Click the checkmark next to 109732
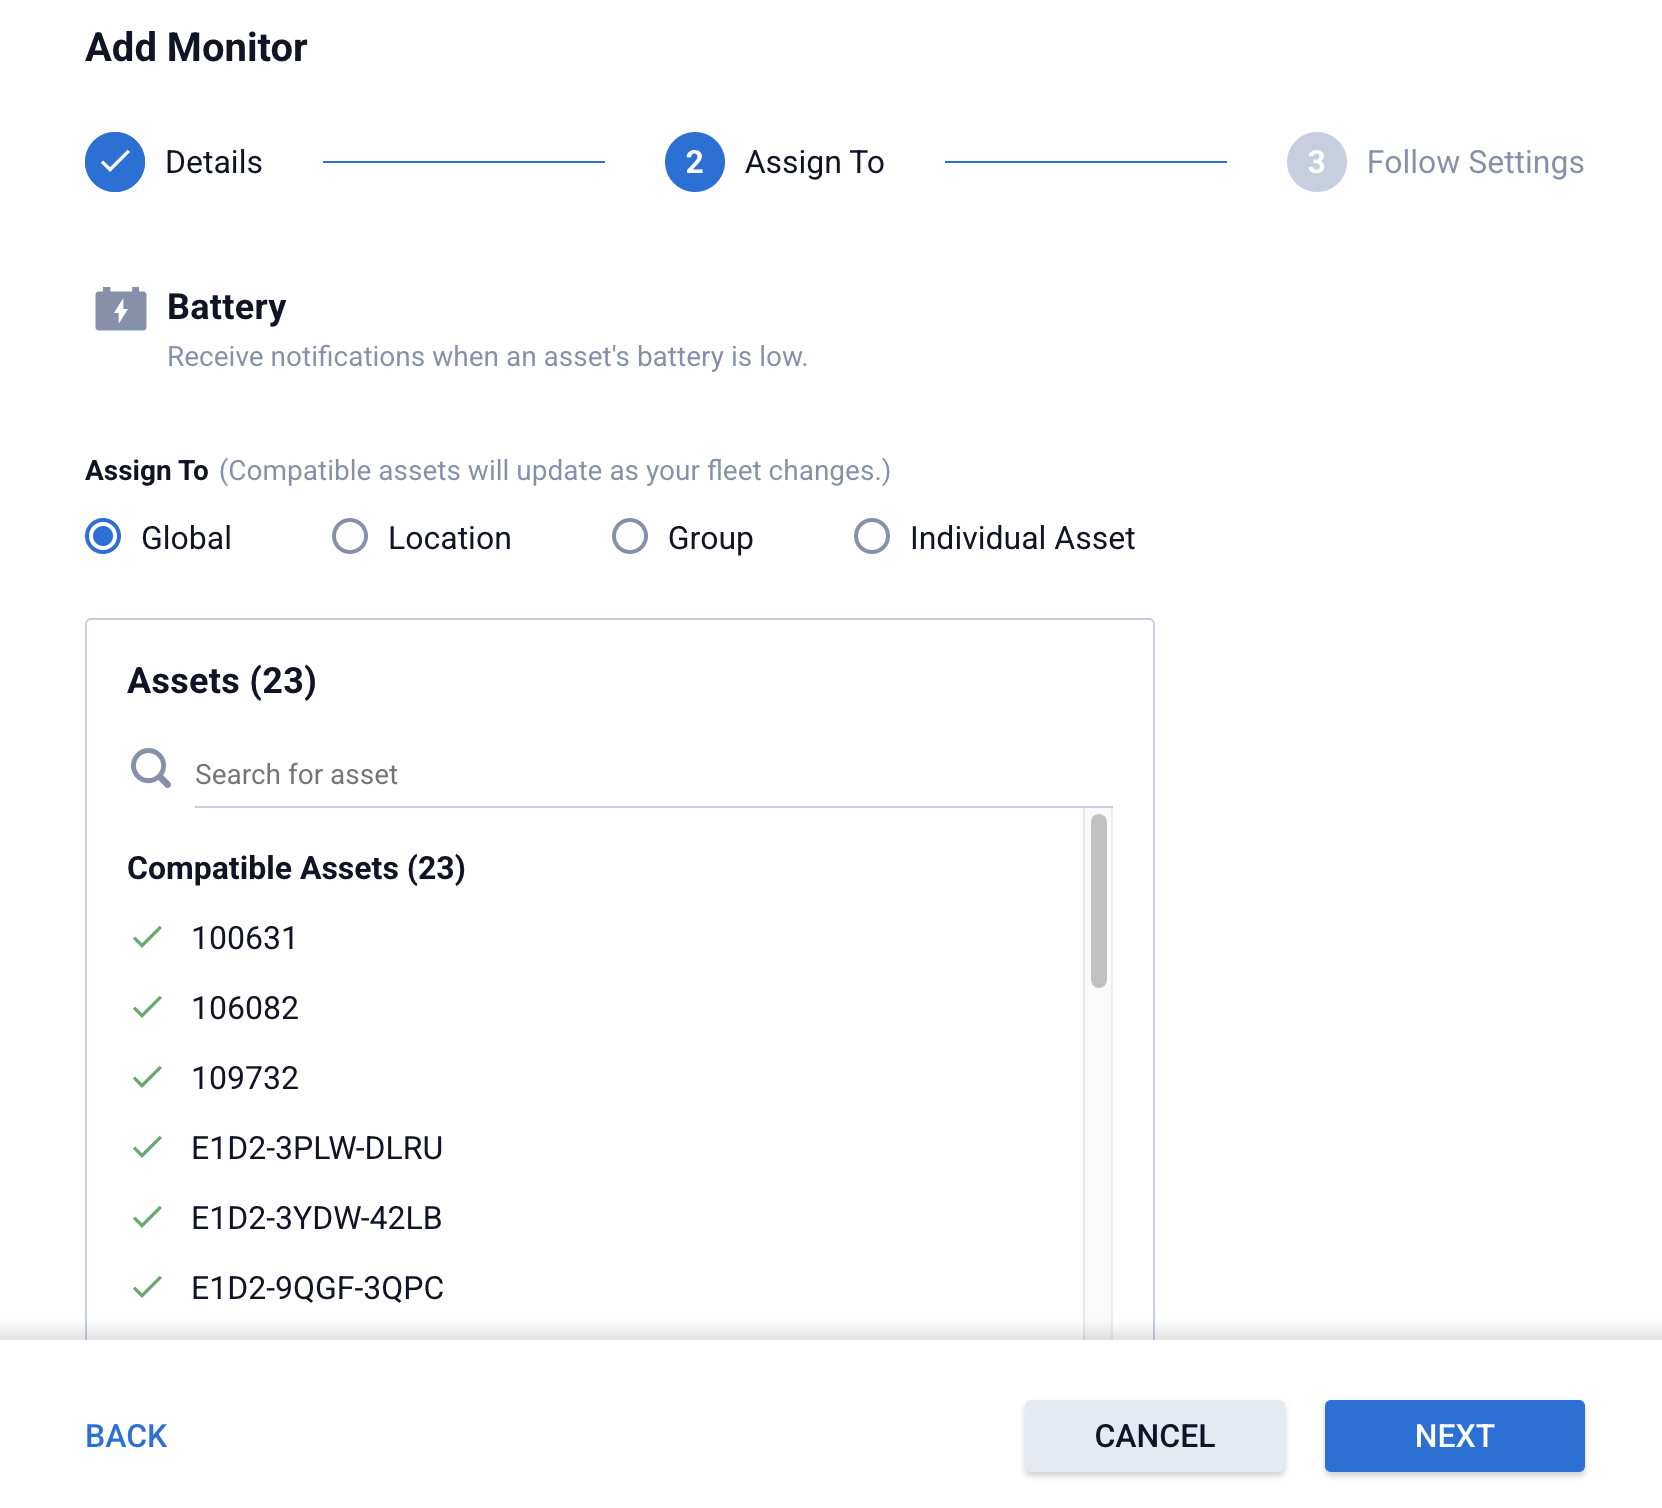 coord(147,1077)
